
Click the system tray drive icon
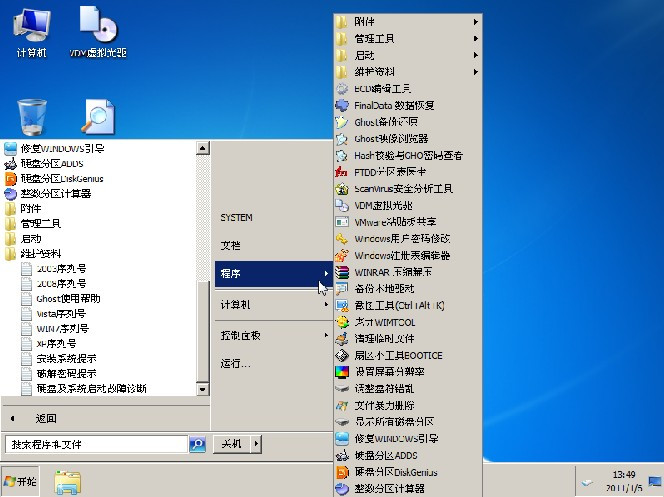pyautogui.click(x=587, y=482)
